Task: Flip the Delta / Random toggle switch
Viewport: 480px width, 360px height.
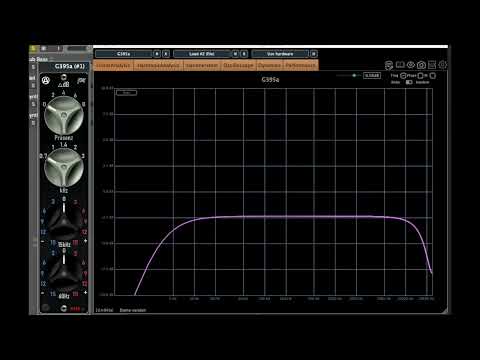Action: tap(409, 82)
